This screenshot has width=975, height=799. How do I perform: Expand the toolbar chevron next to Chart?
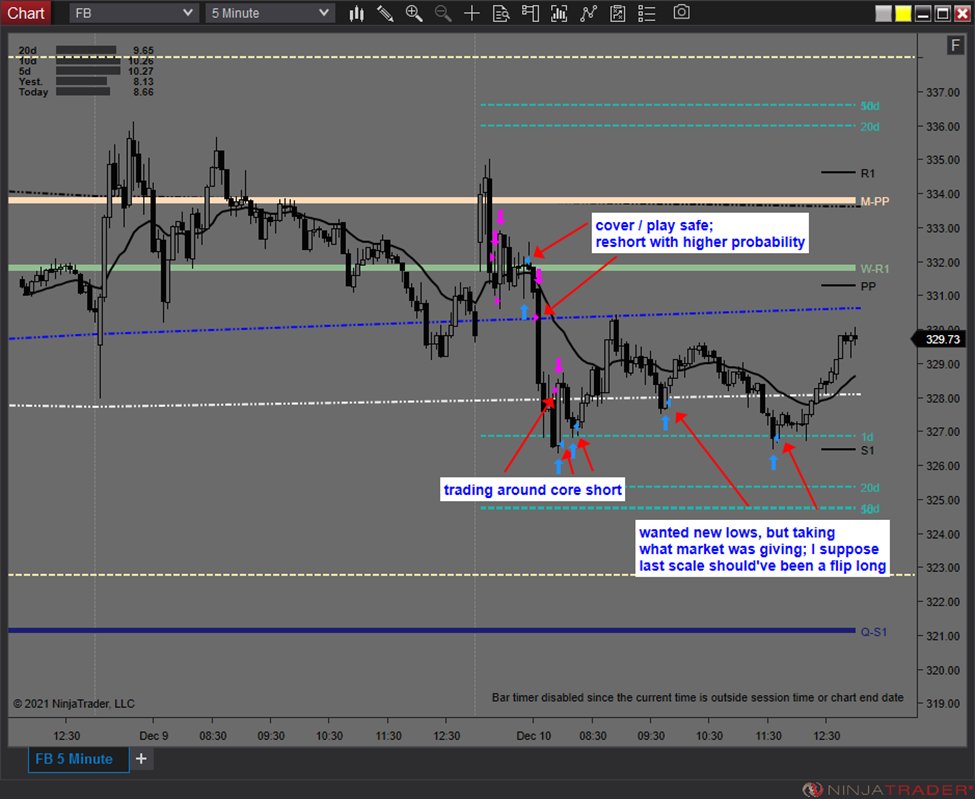pos(56,12)
